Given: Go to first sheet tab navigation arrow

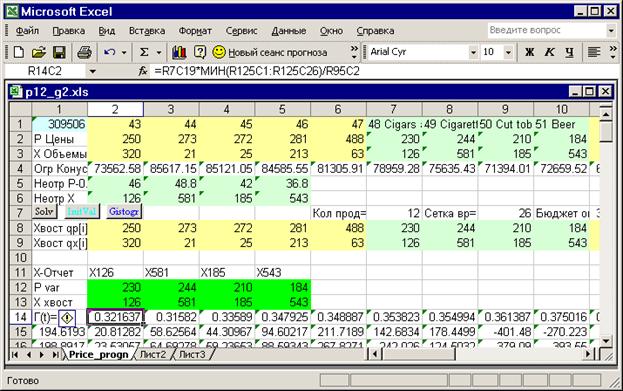Looking at the screenshot, I should [15, 354].
